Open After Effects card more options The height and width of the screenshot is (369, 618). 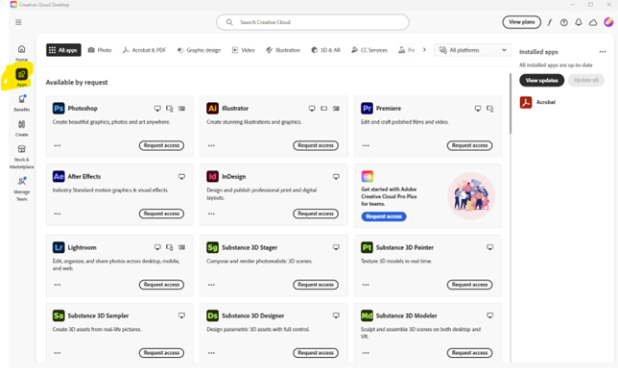coord(58,214)
